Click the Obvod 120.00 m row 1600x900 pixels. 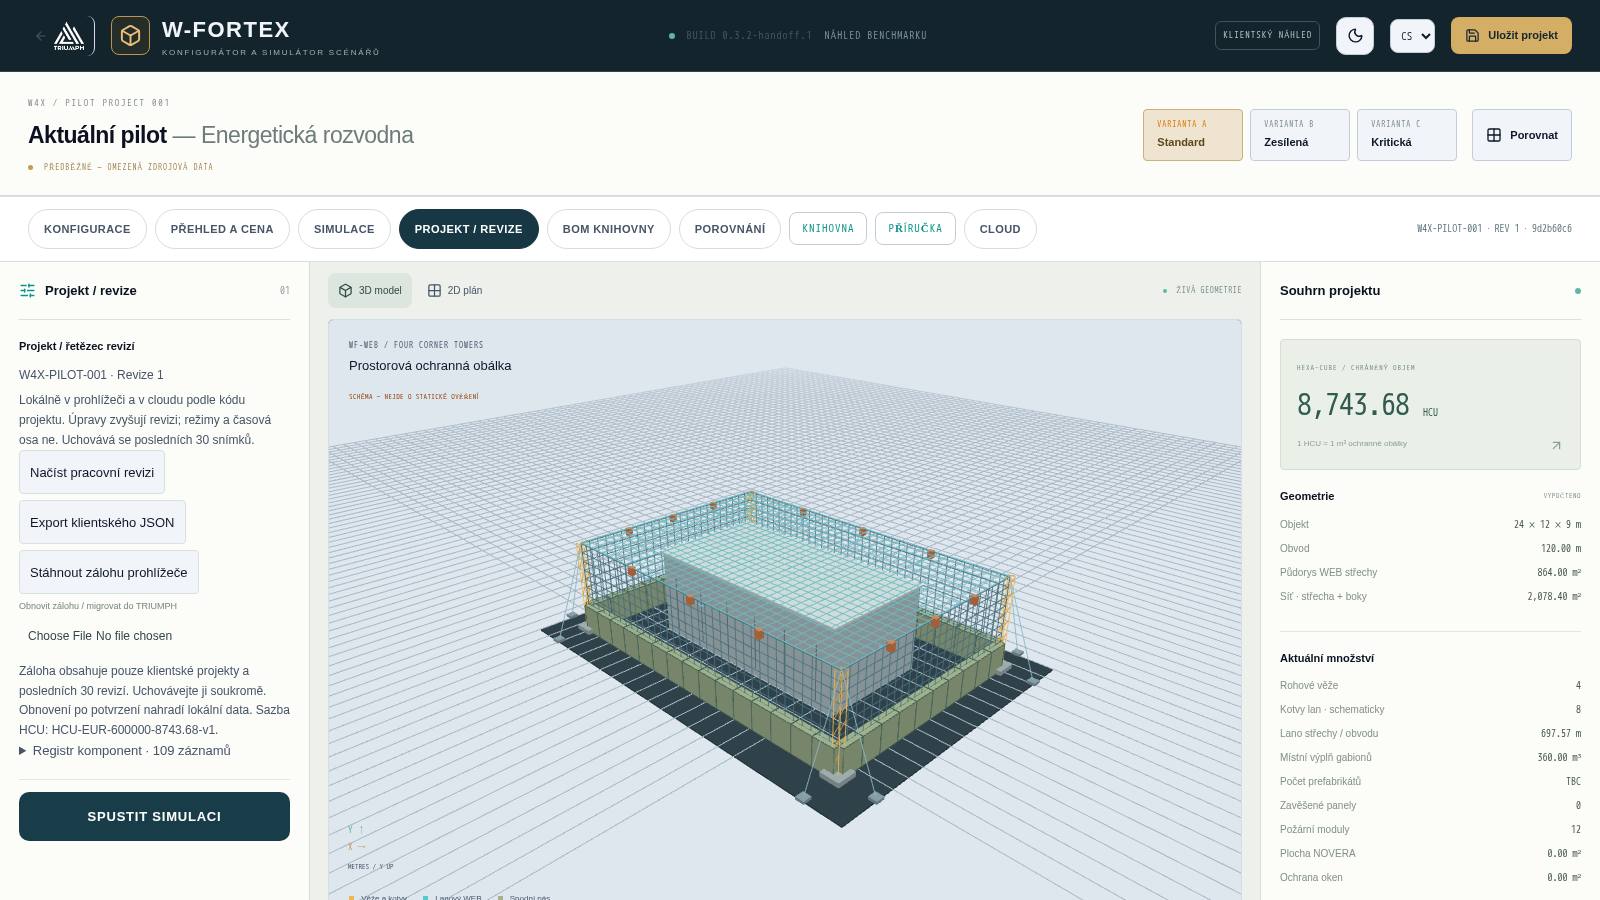pyautogui.click(x=1430, y=549)
